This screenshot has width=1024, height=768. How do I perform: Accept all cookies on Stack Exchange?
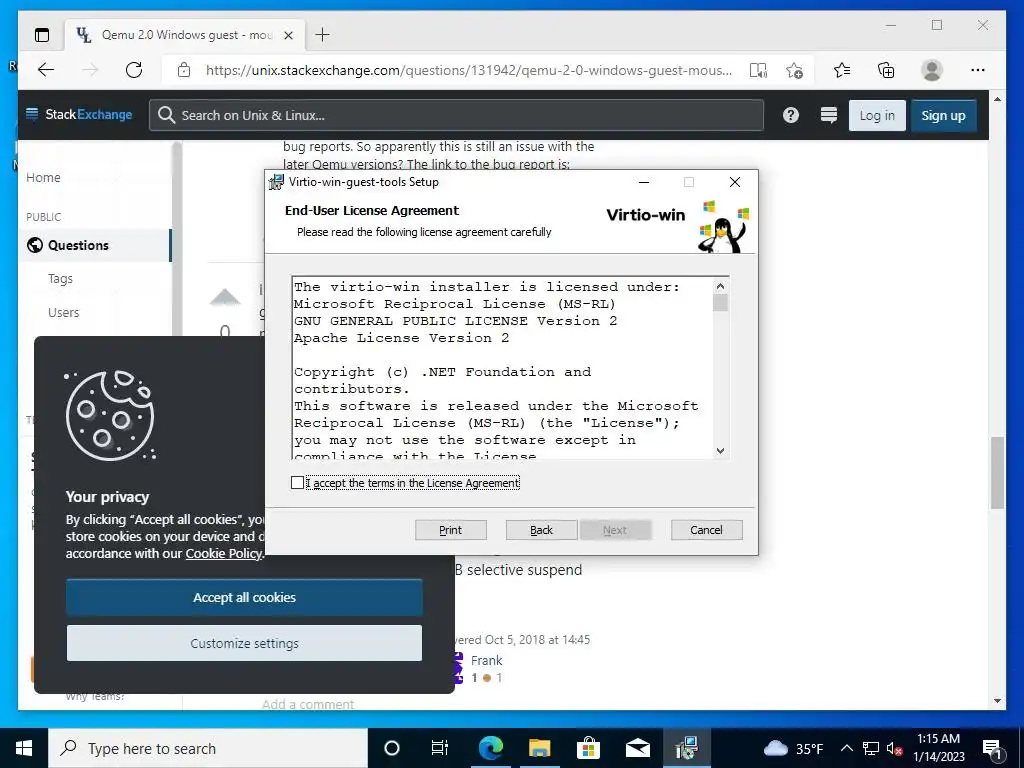tap(244, 598)
